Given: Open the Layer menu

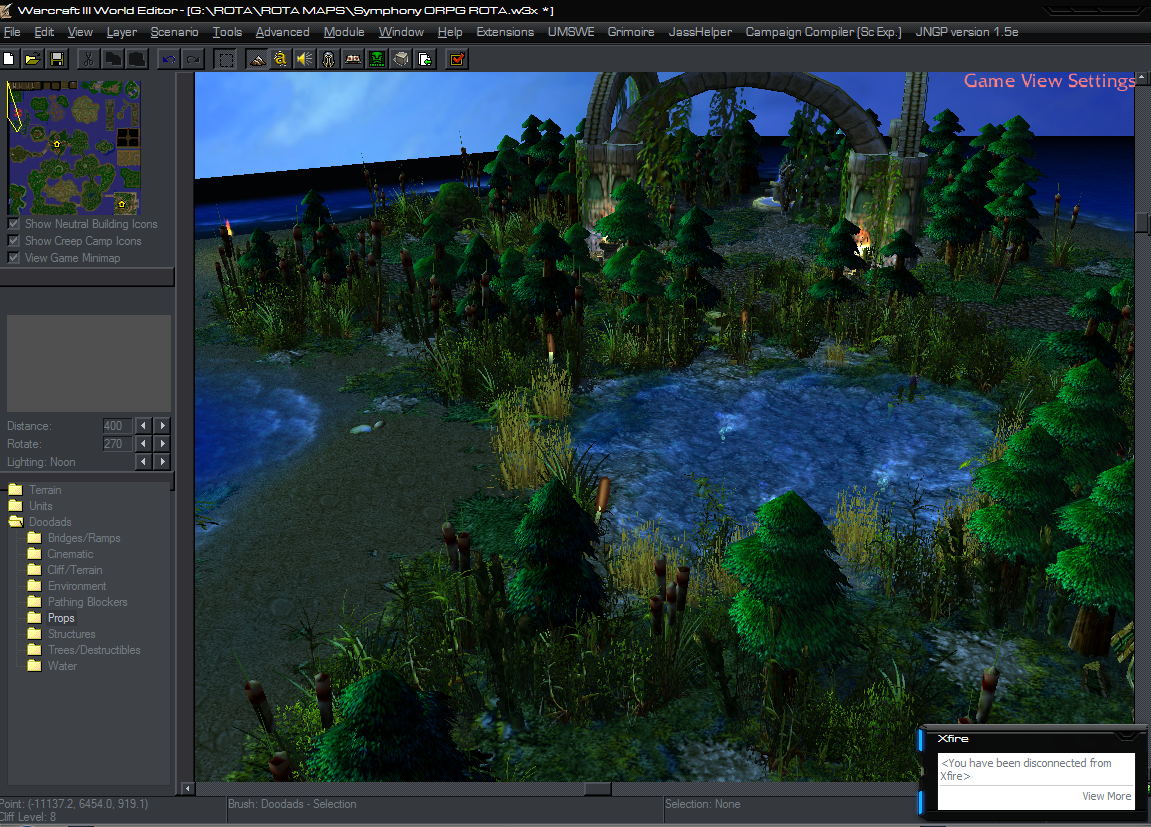Looking at the screenshot, I should (x=121, y=32).
